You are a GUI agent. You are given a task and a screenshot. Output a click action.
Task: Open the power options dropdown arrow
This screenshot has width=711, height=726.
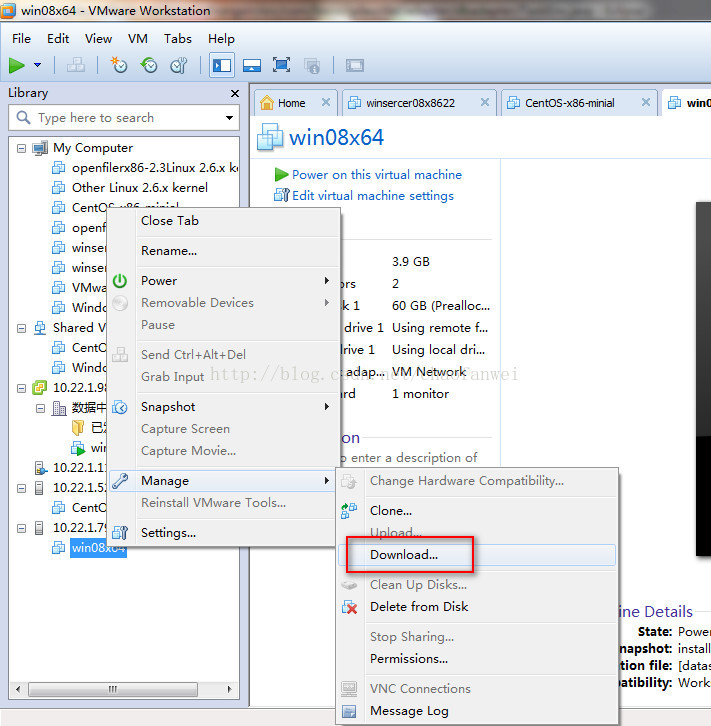(x=37, y=65)
